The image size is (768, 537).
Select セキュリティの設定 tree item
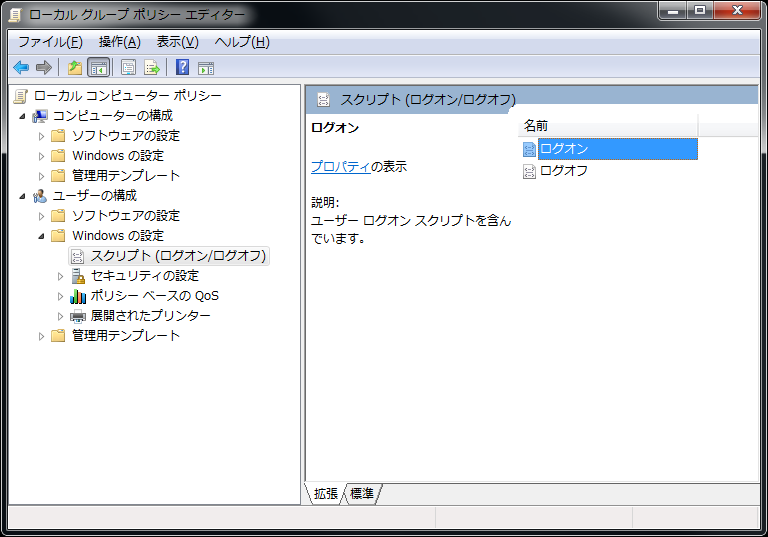click(144, 276)
